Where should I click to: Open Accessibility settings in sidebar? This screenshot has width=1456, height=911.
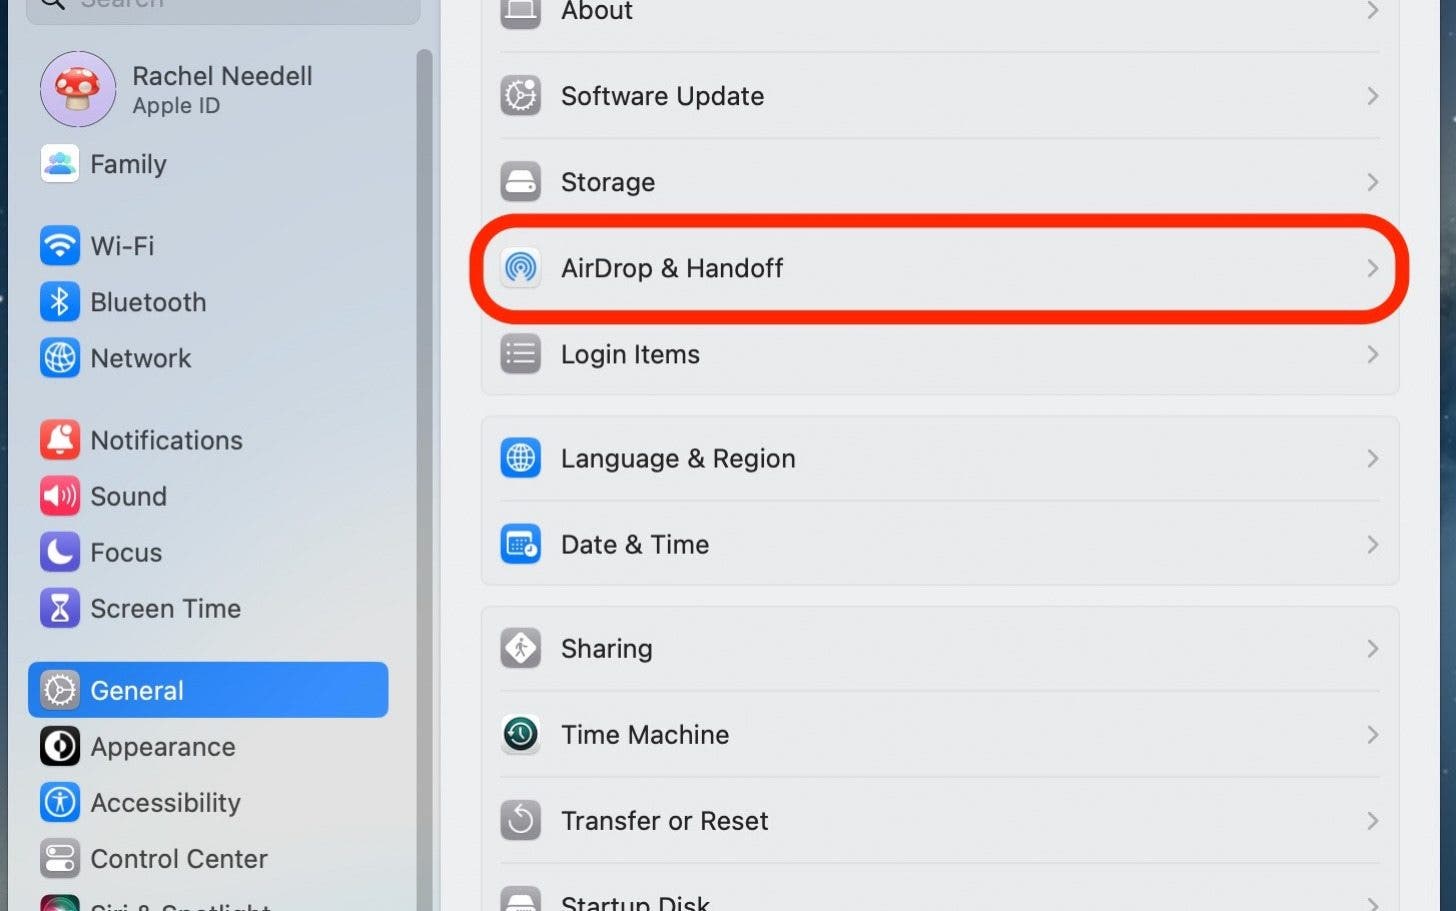tap(165, 803)
